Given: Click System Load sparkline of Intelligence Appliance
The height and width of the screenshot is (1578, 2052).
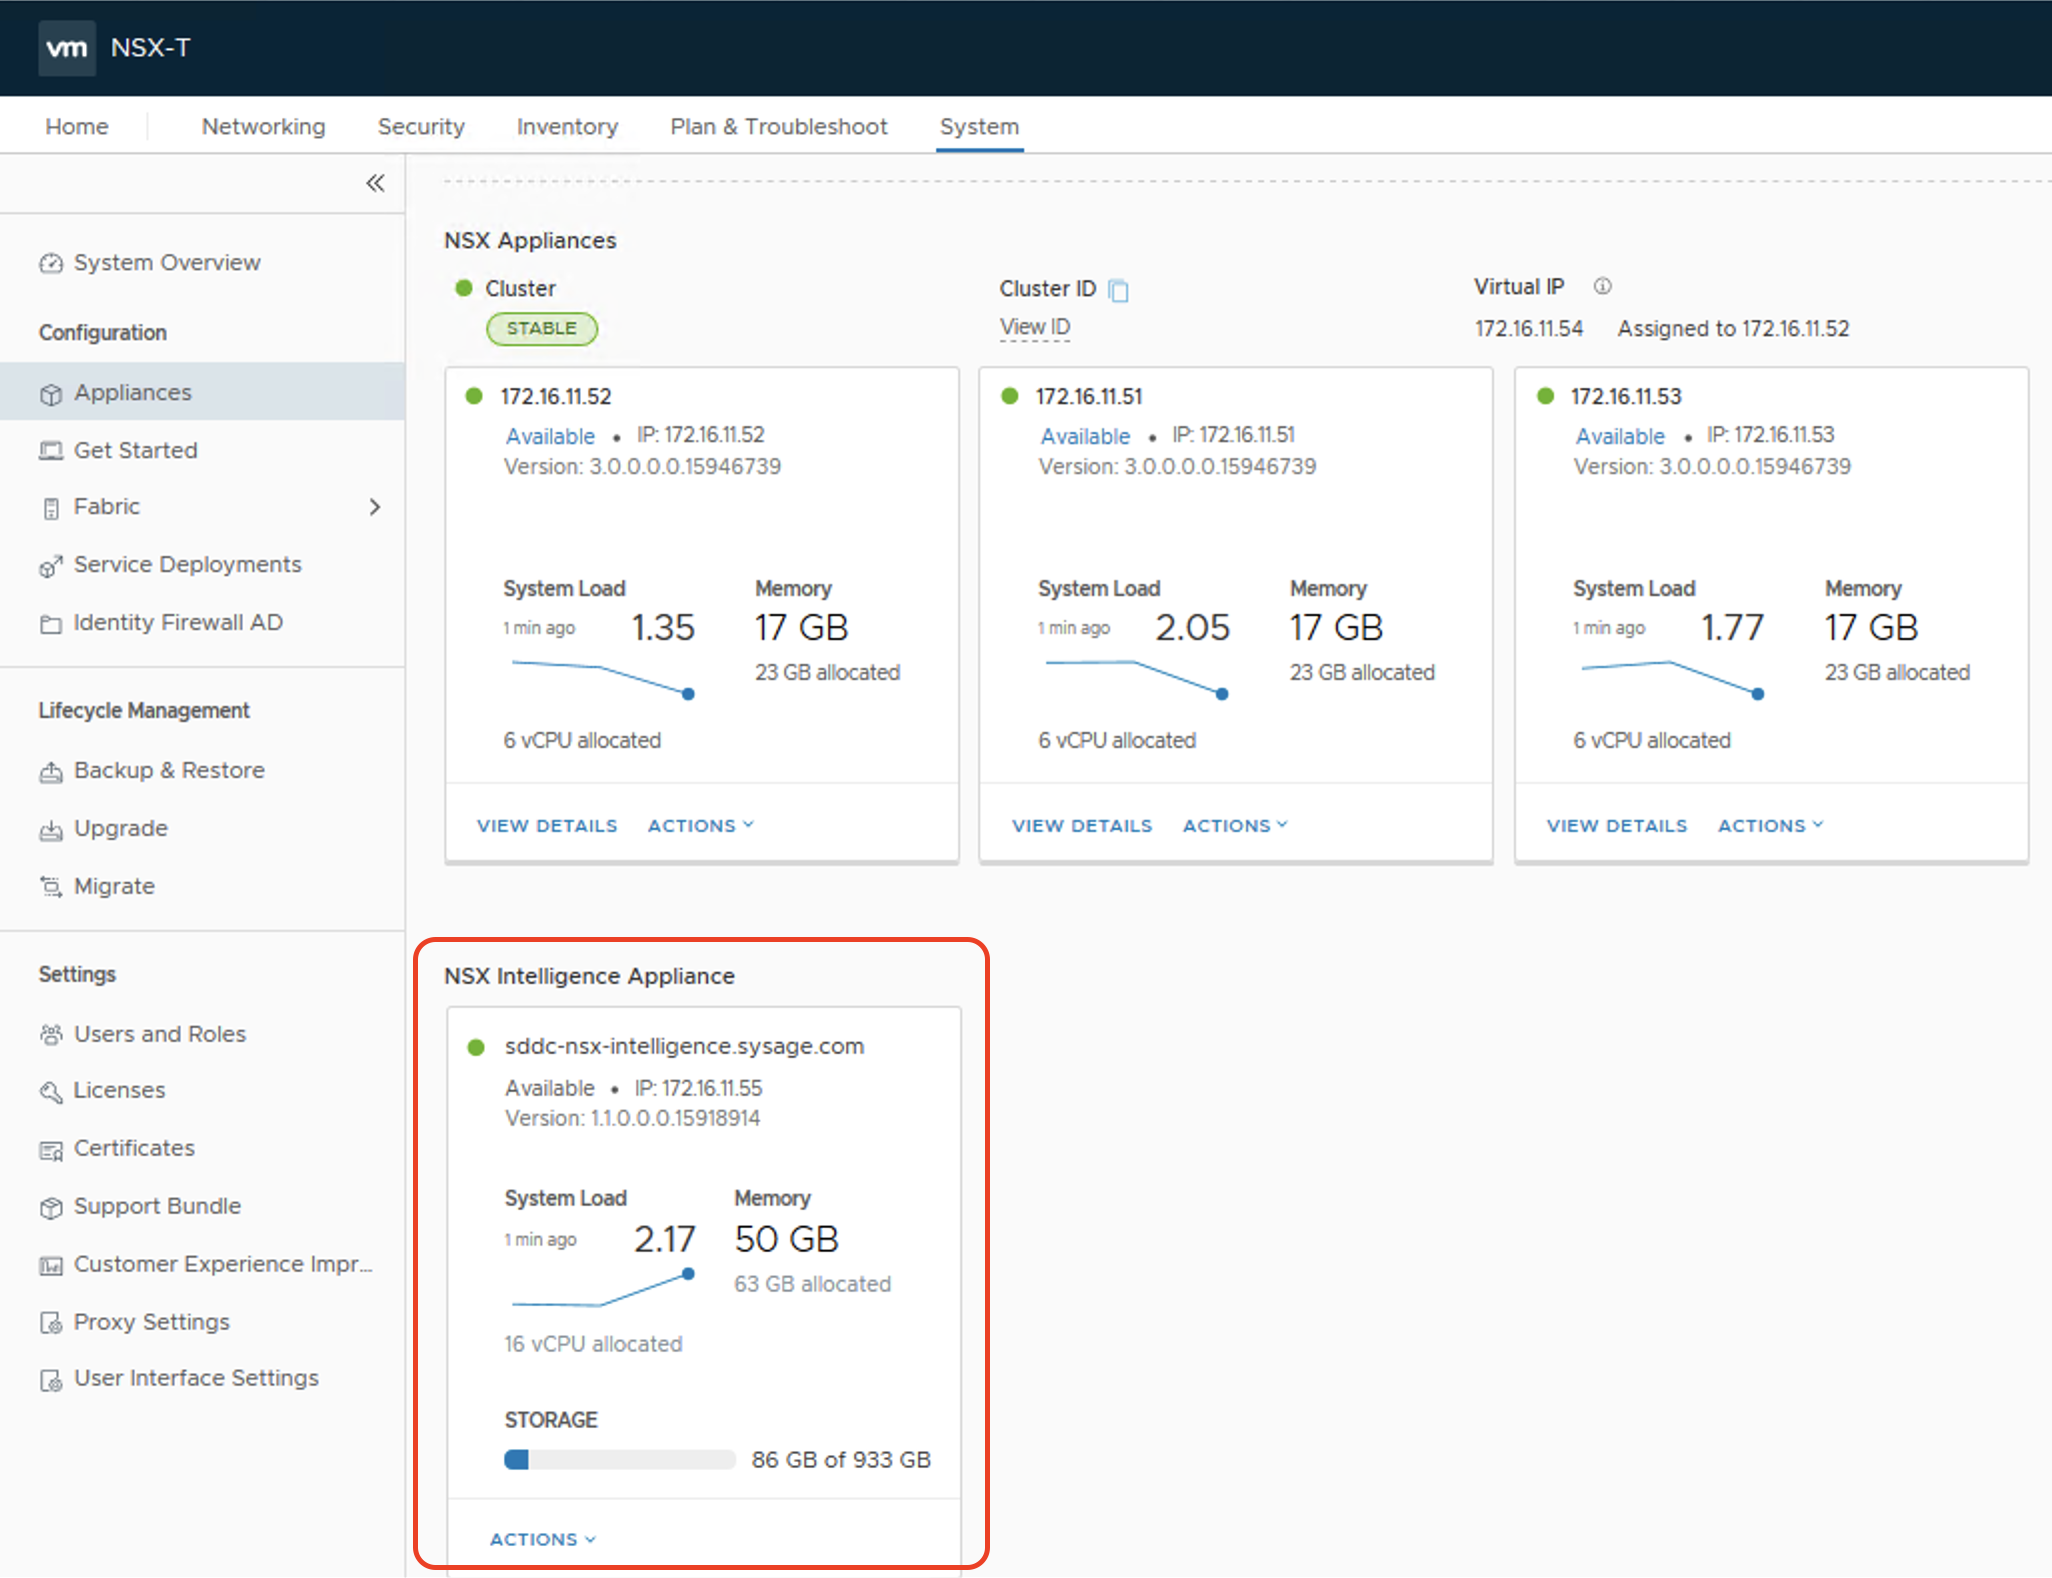Looking at the screenshot, I should (x=603, y=1288).
